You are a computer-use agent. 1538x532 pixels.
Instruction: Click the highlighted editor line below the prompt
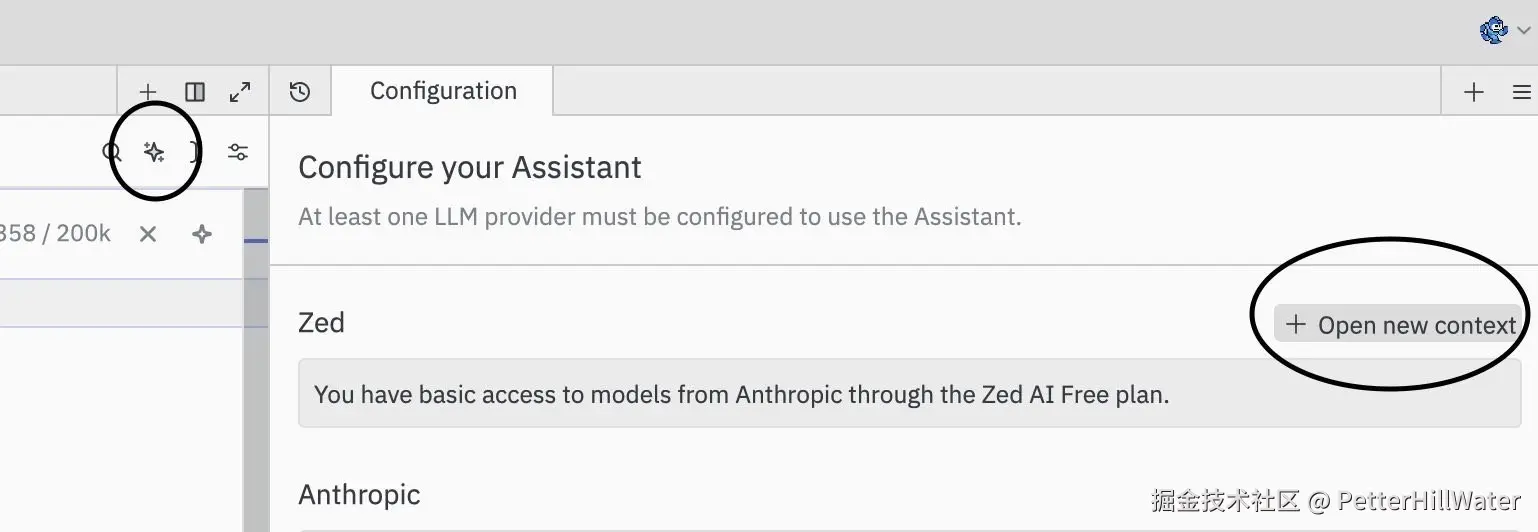tap(120, 303)
